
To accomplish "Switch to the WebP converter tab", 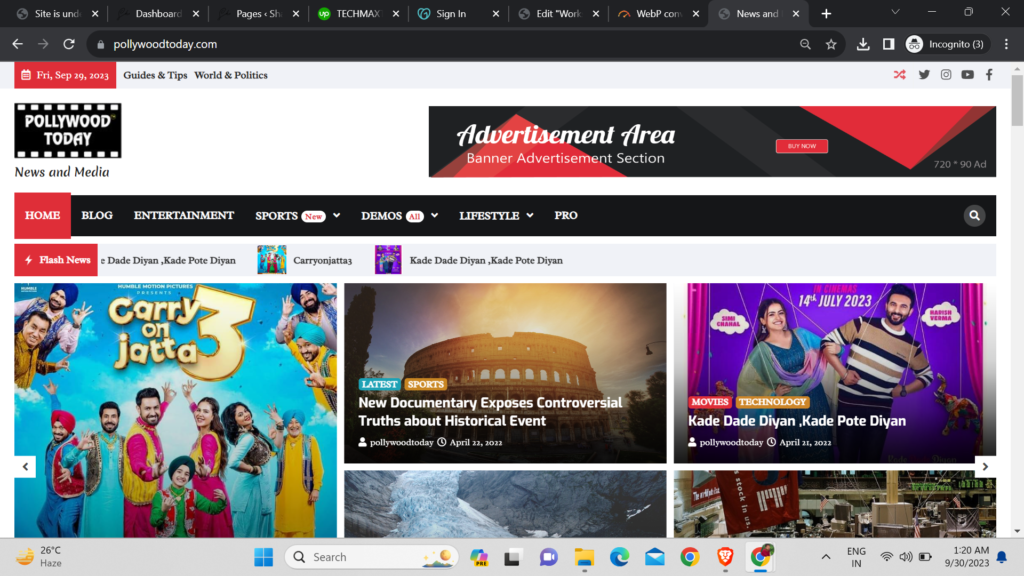I will [658, 13].
